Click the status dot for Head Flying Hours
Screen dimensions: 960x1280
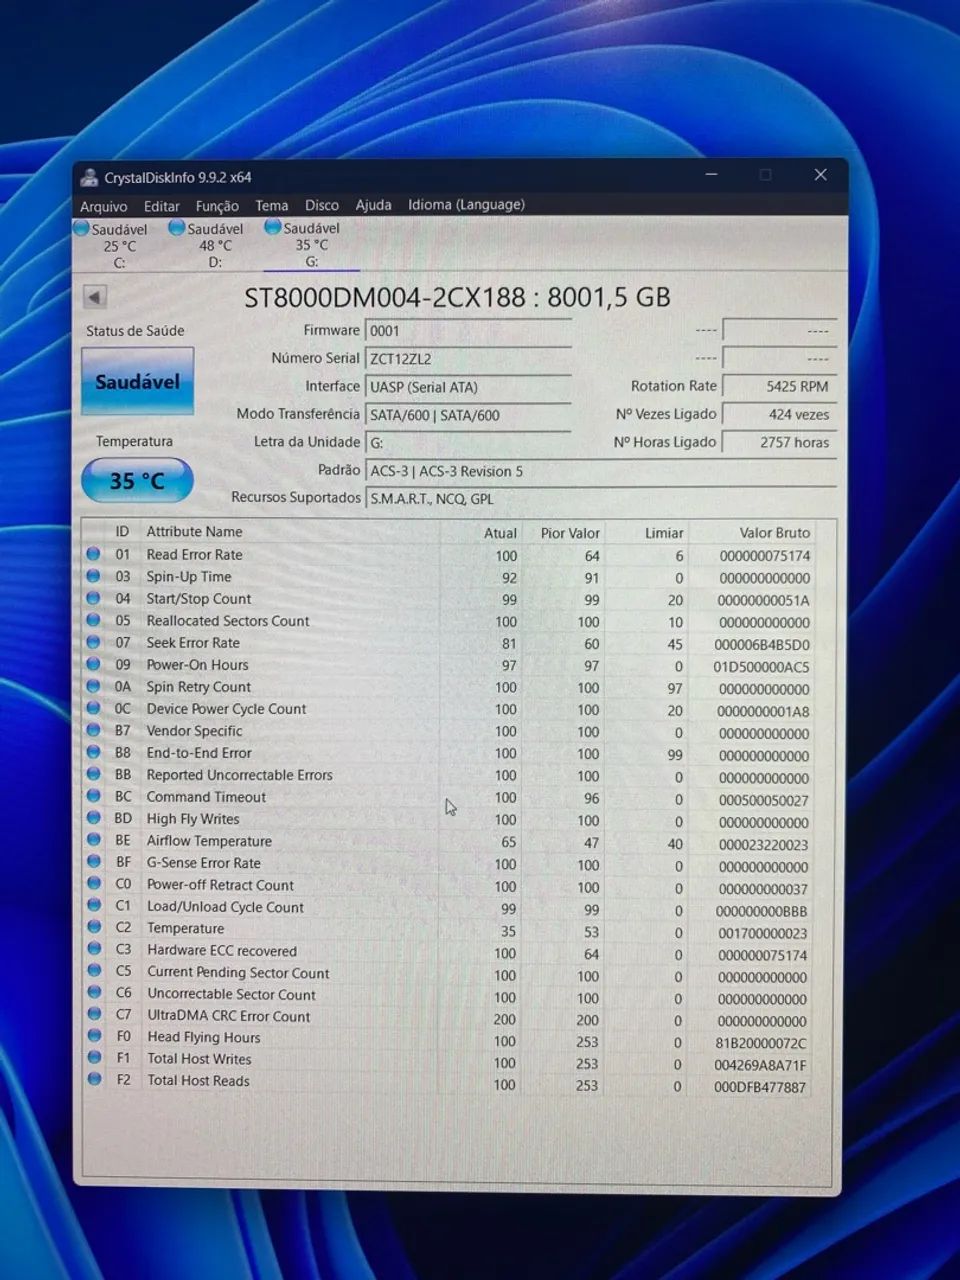click(94, 1037)
